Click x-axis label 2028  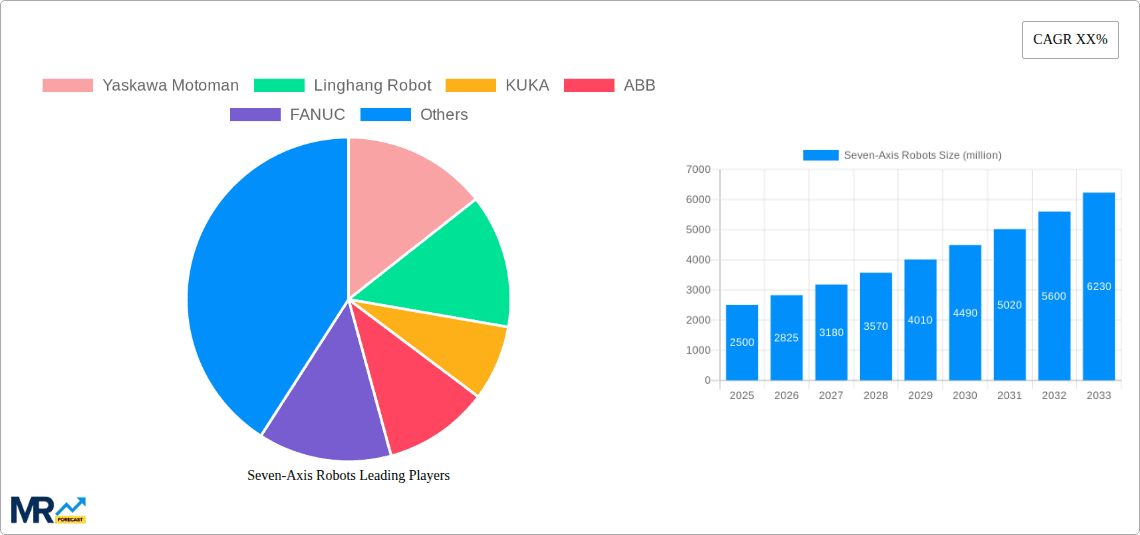875,395
